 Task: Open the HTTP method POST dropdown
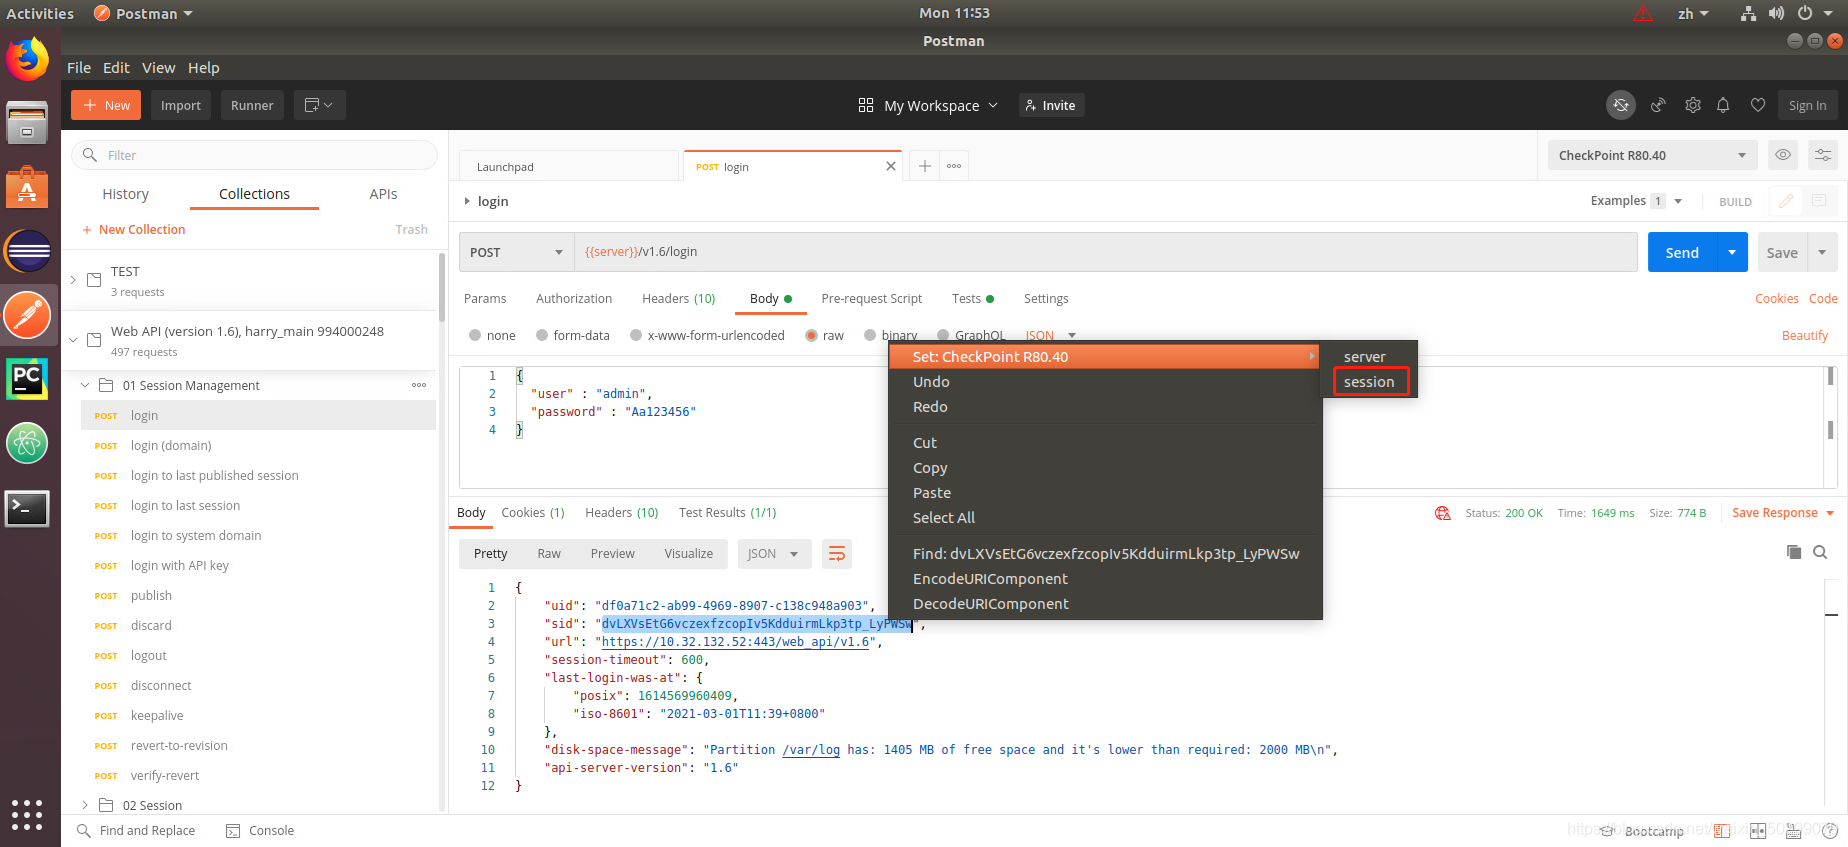click(x=516, y=252)
